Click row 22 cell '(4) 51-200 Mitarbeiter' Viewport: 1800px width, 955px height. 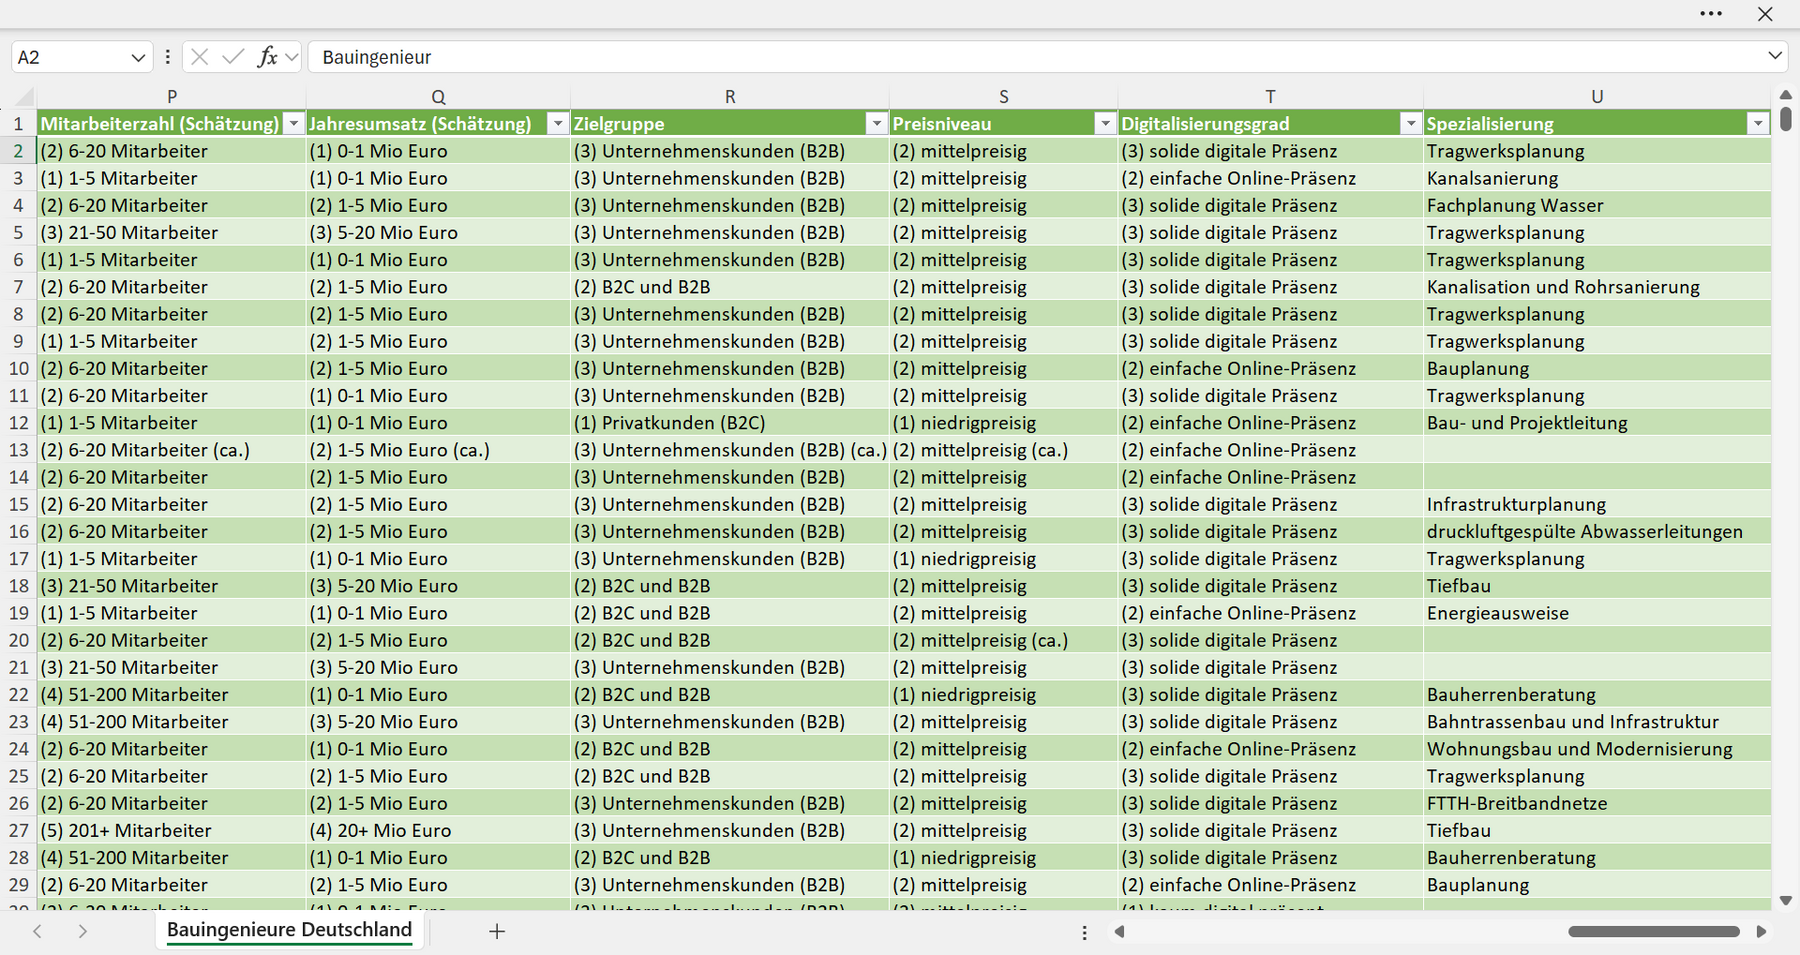pos(172,695)
